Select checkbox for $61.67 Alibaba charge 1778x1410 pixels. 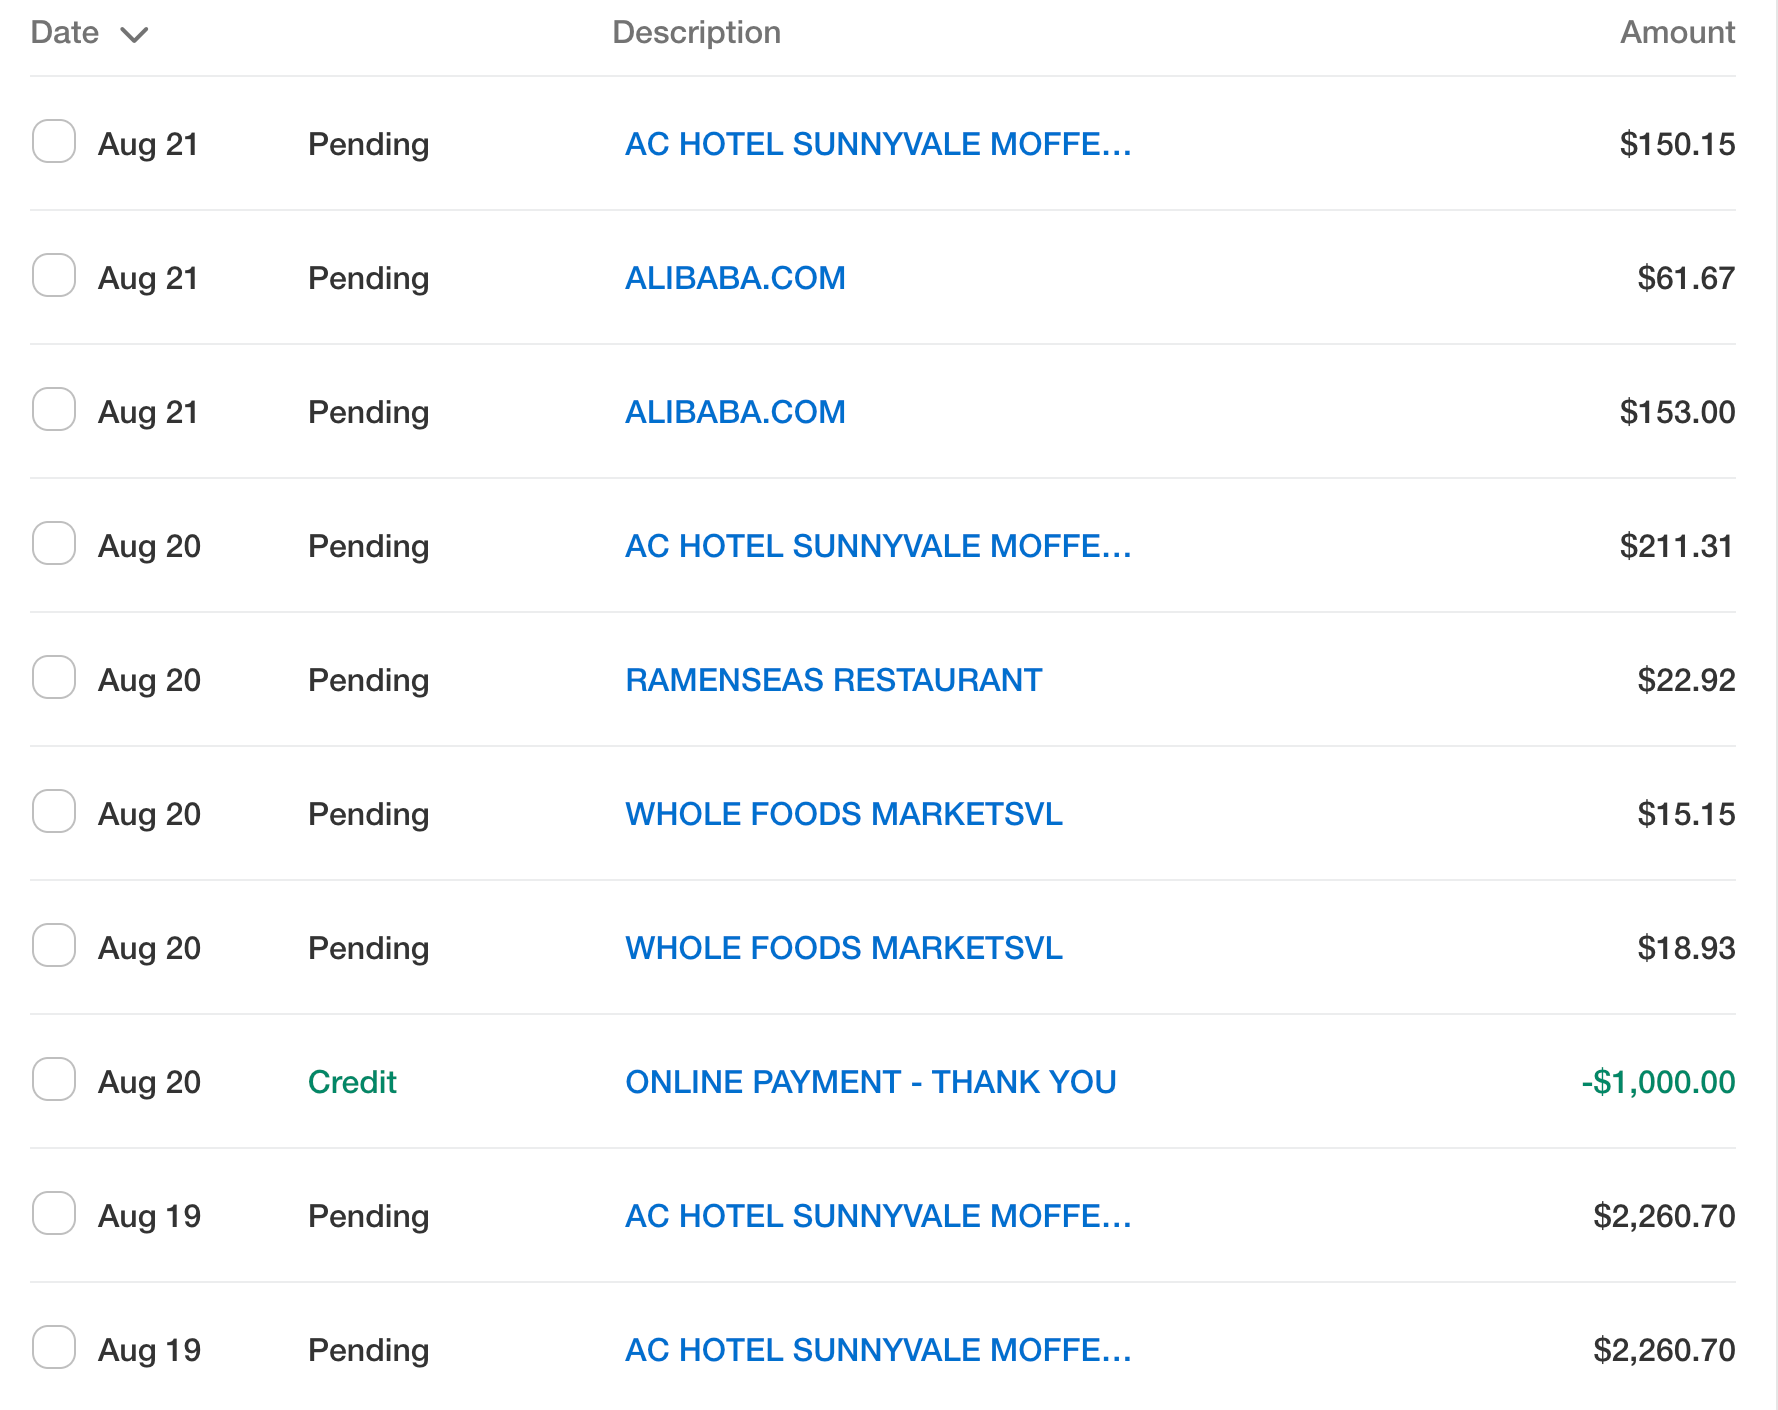pos(54,275)
